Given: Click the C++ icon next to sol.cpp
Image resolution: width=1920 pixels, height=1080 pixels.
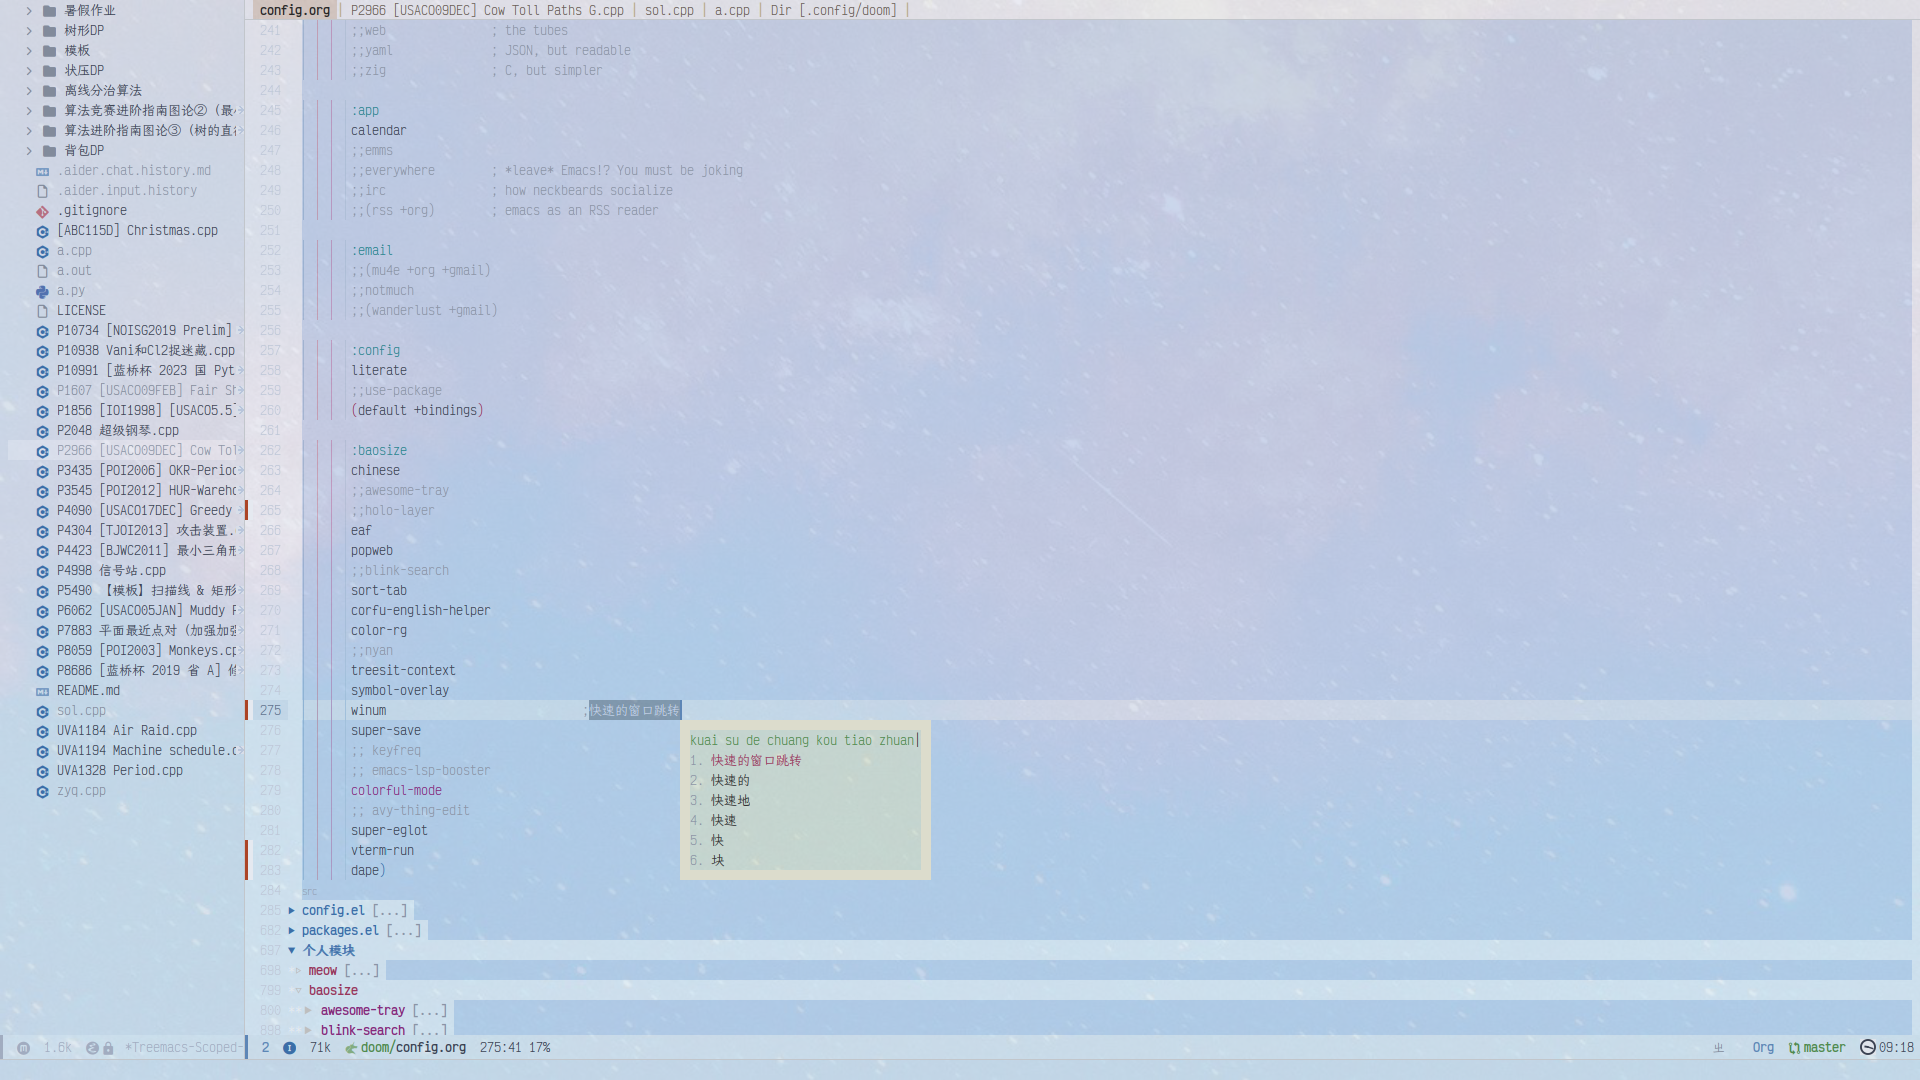Looking at the screenshot, I should [42, 711].
